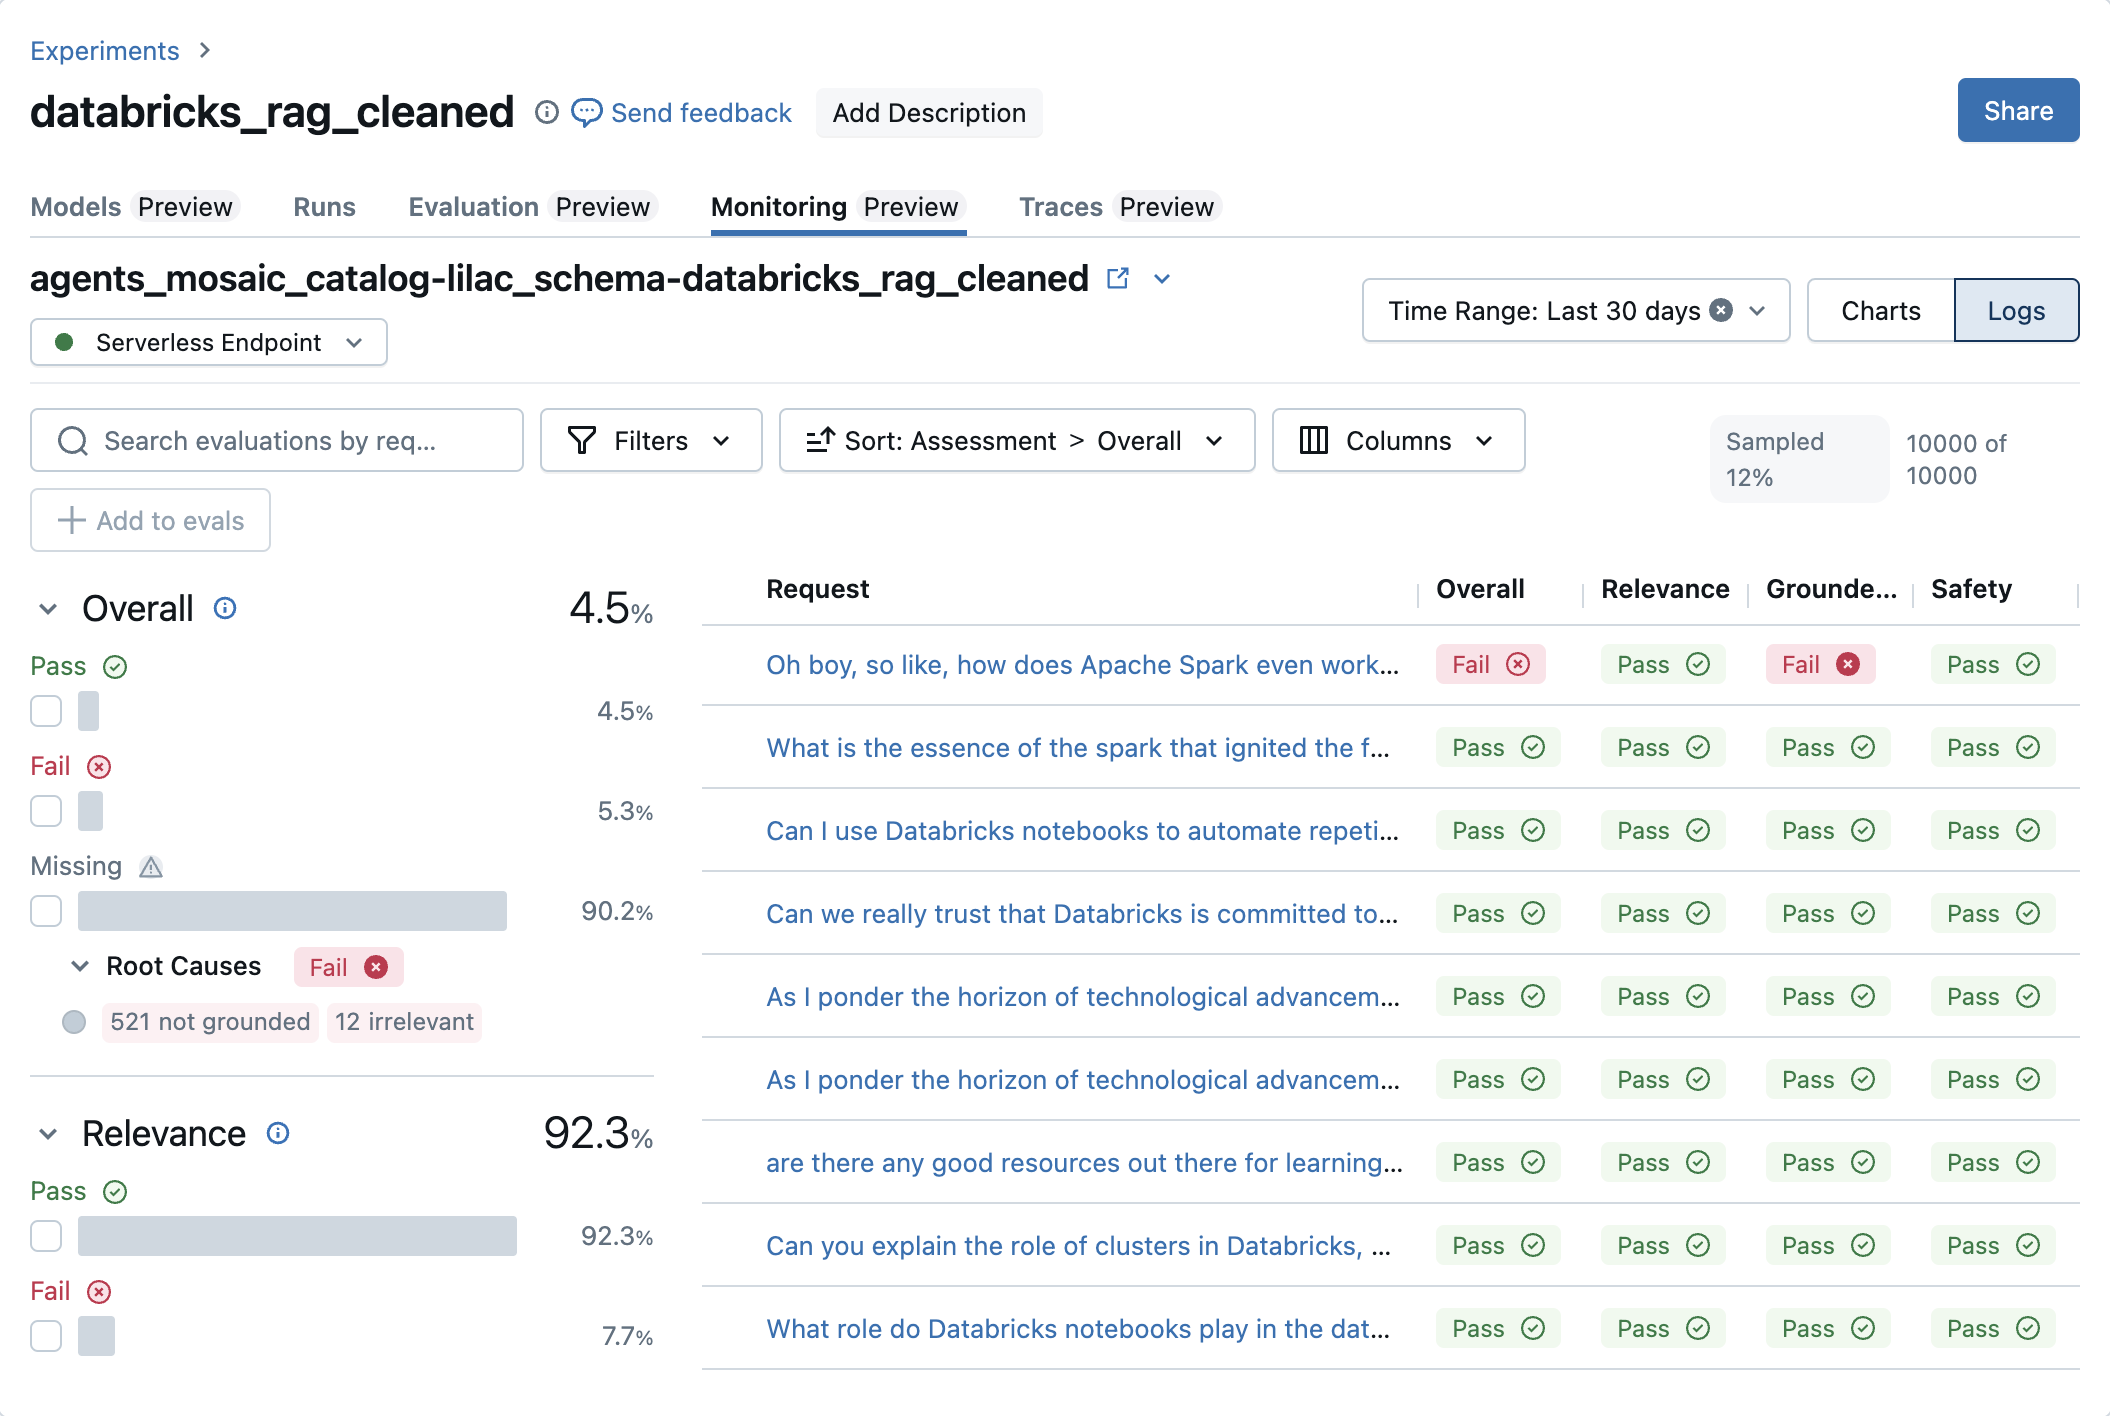Go back to Experiments breadcrumb
Viewport: 2110px width, 1416px height.
tap(105, 50)
